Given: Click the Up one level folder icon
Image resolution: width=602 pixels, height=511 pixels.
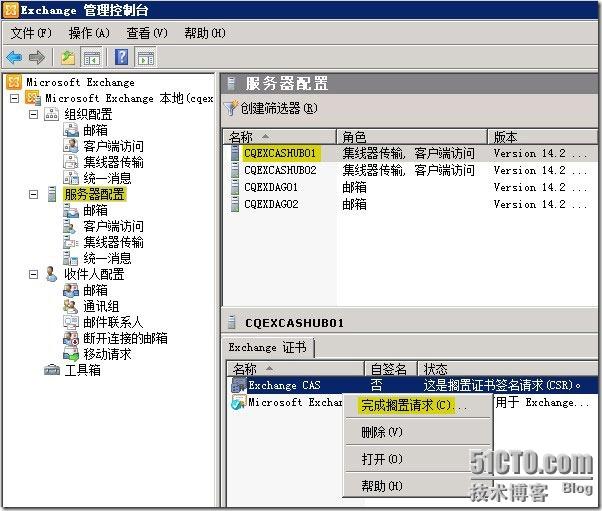Looking at the screenshot, I should (x=67, y=57).
